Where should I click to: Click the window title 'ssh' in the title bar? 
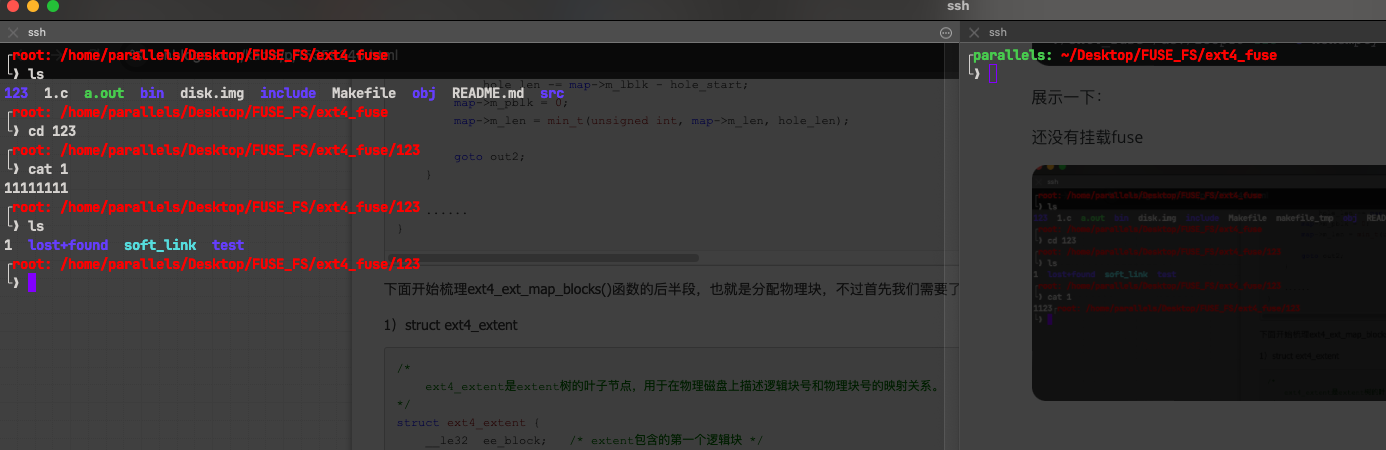tap(958, 6)
